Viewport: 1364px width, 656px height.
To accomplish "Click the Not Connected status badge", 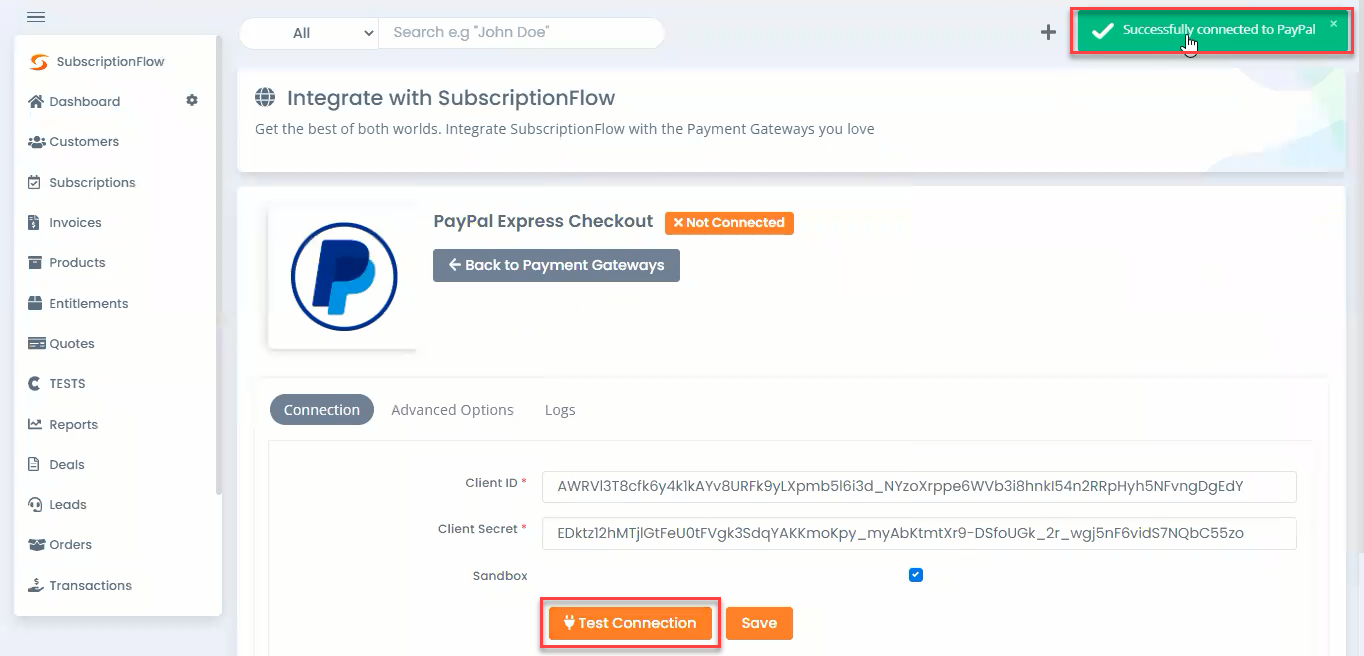I will pos(729,223).
